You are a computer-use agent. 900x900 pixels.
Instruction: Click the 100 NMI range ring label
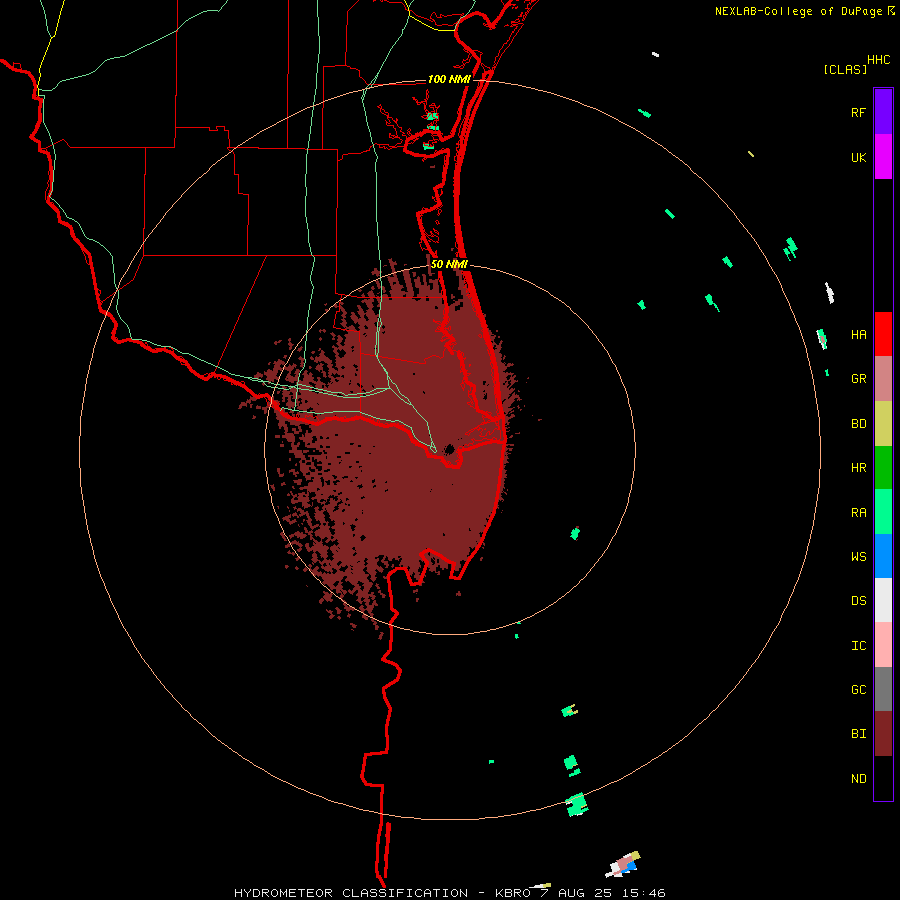click(x=449, y=79)
